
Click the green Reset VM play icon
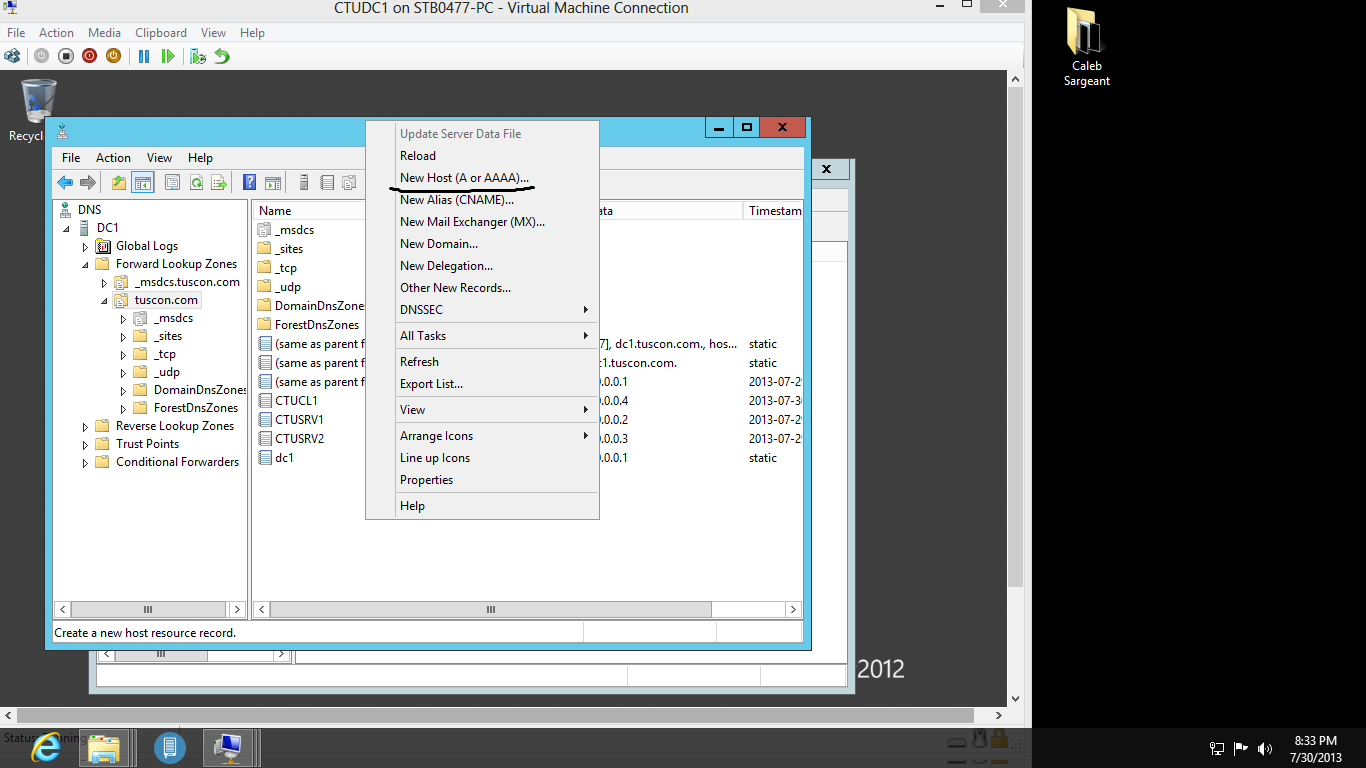[168, 56]
